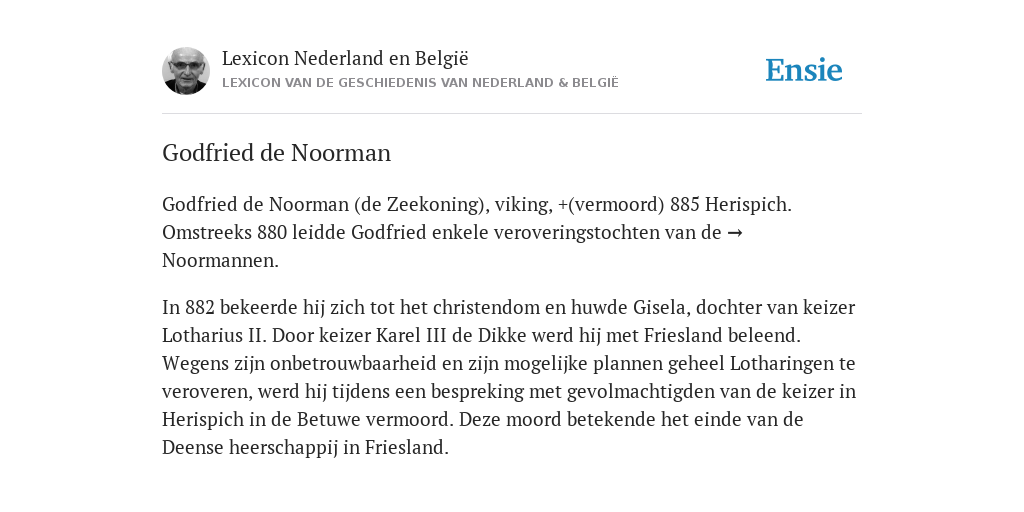
Task: Open the Ensie logo link
Action: tap(803, 71)
